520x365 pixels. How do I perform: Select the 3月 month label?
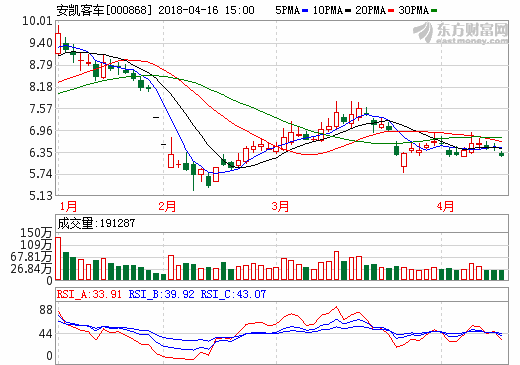point(280,206)
